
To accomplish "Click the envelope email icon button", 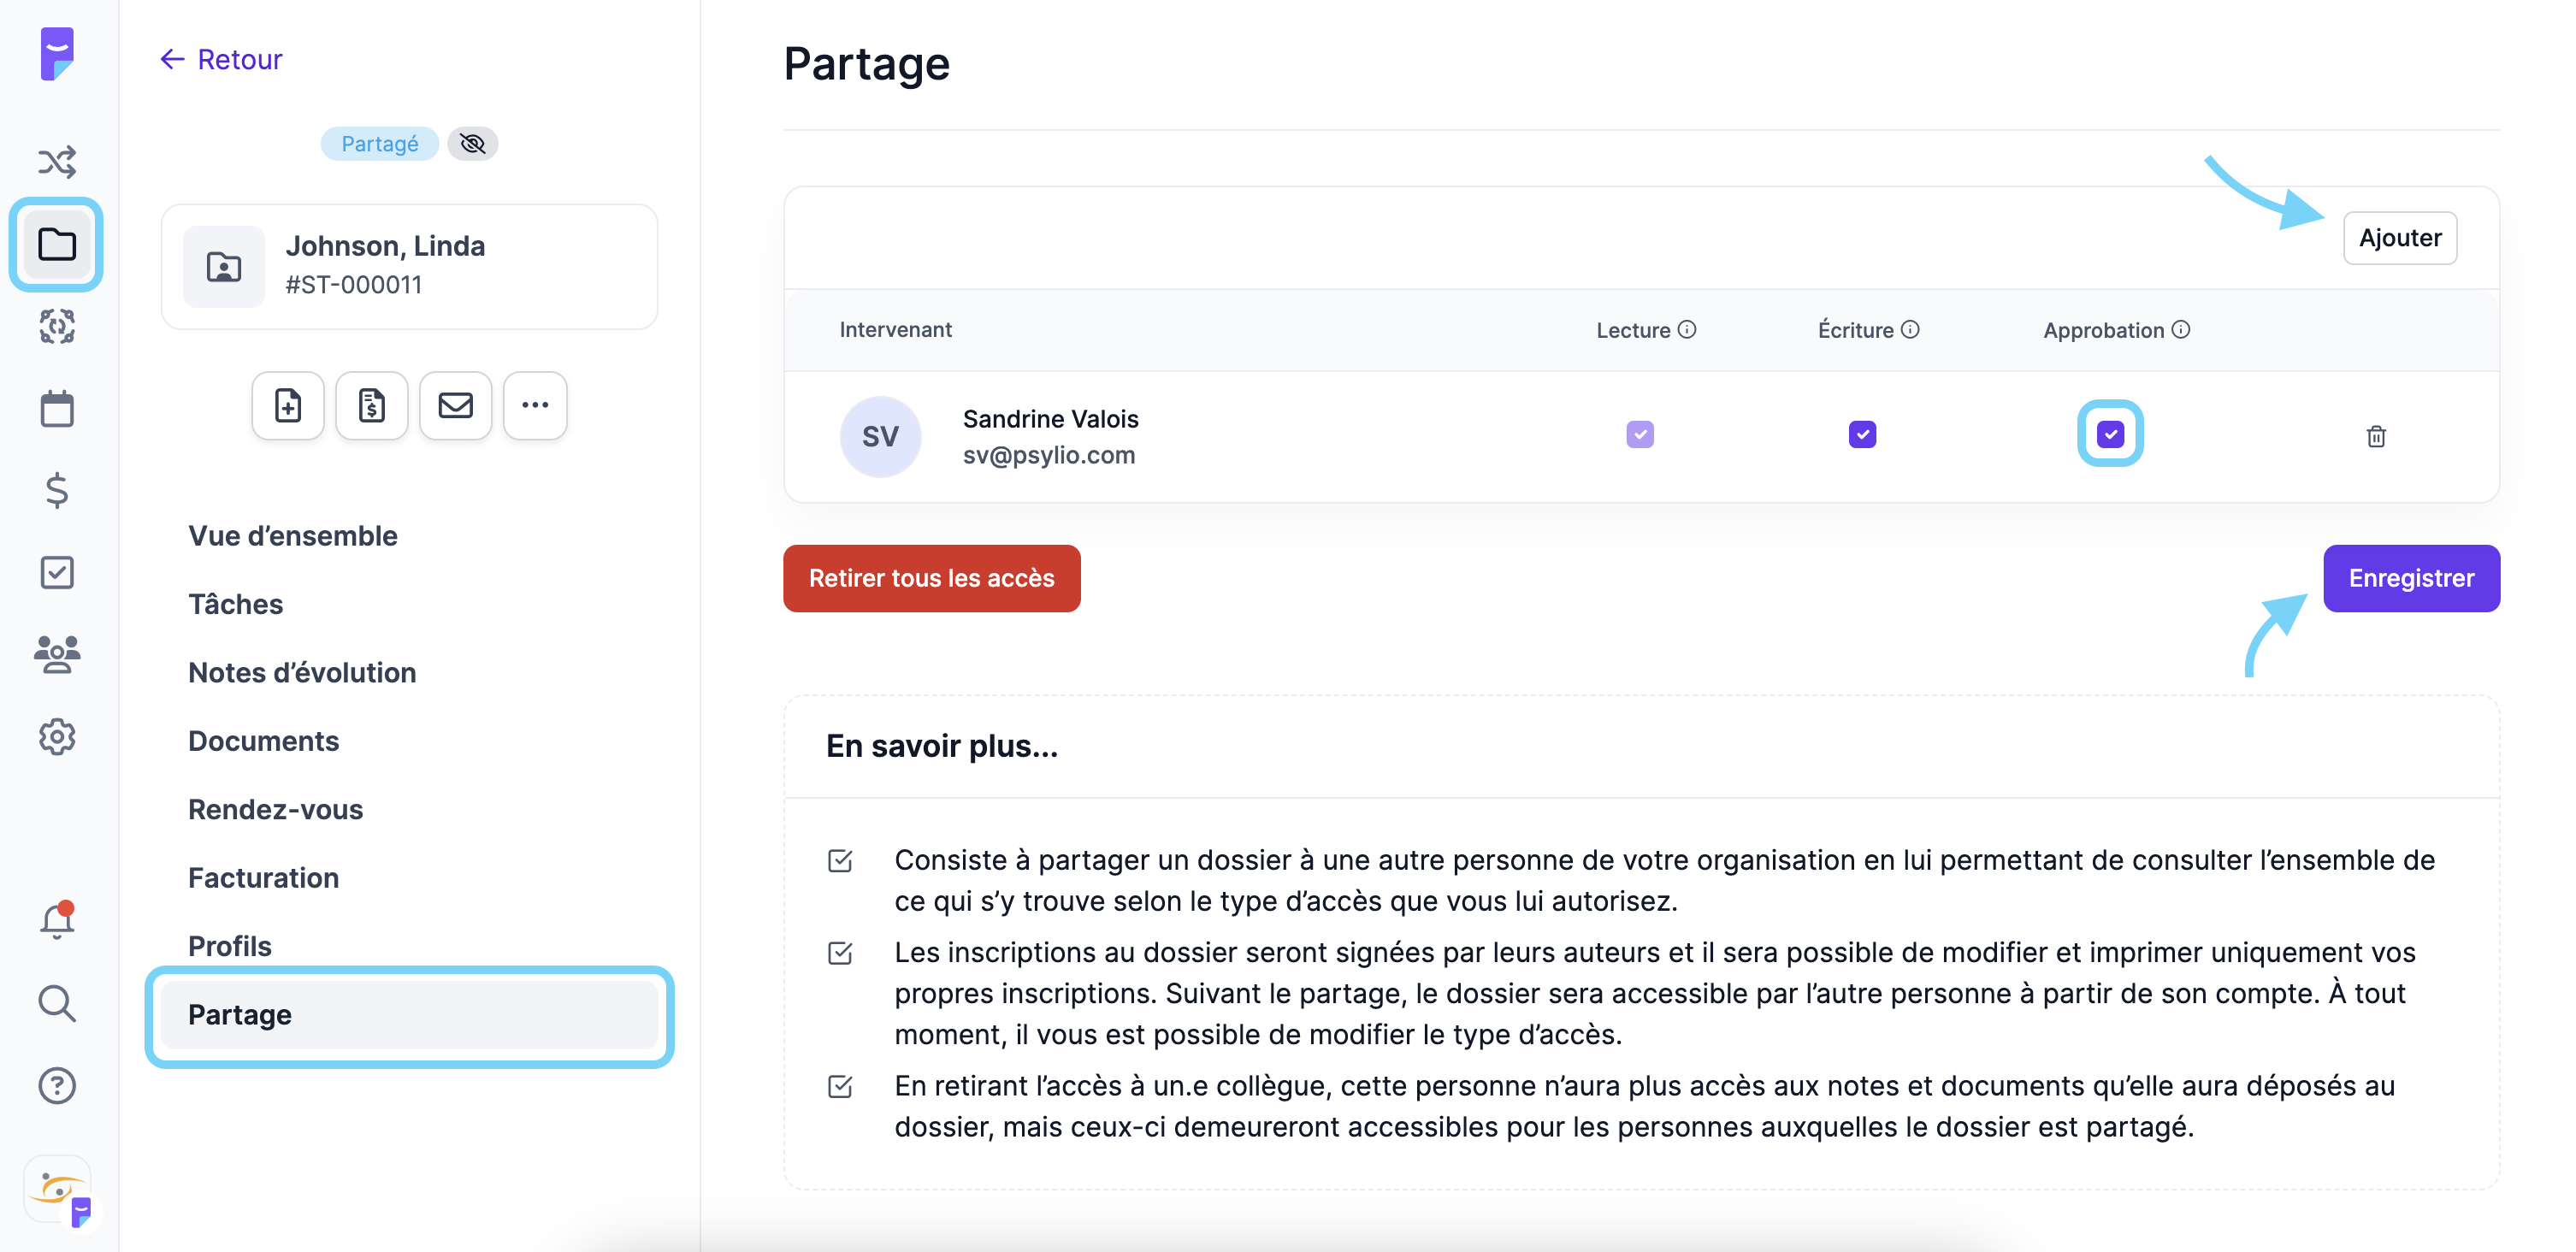I will coord(456,405).
